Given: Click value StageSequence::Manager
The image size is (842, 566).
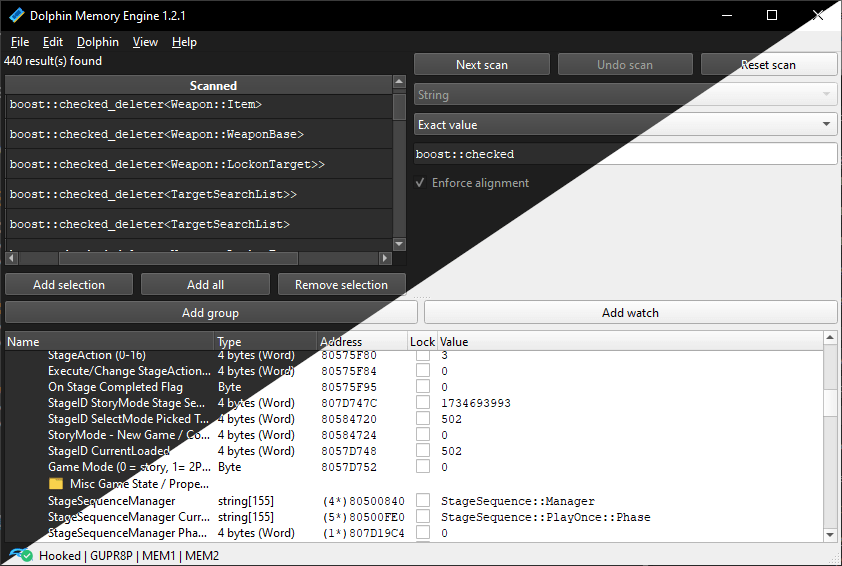Looking at the screenshot, I should (518, 500).
